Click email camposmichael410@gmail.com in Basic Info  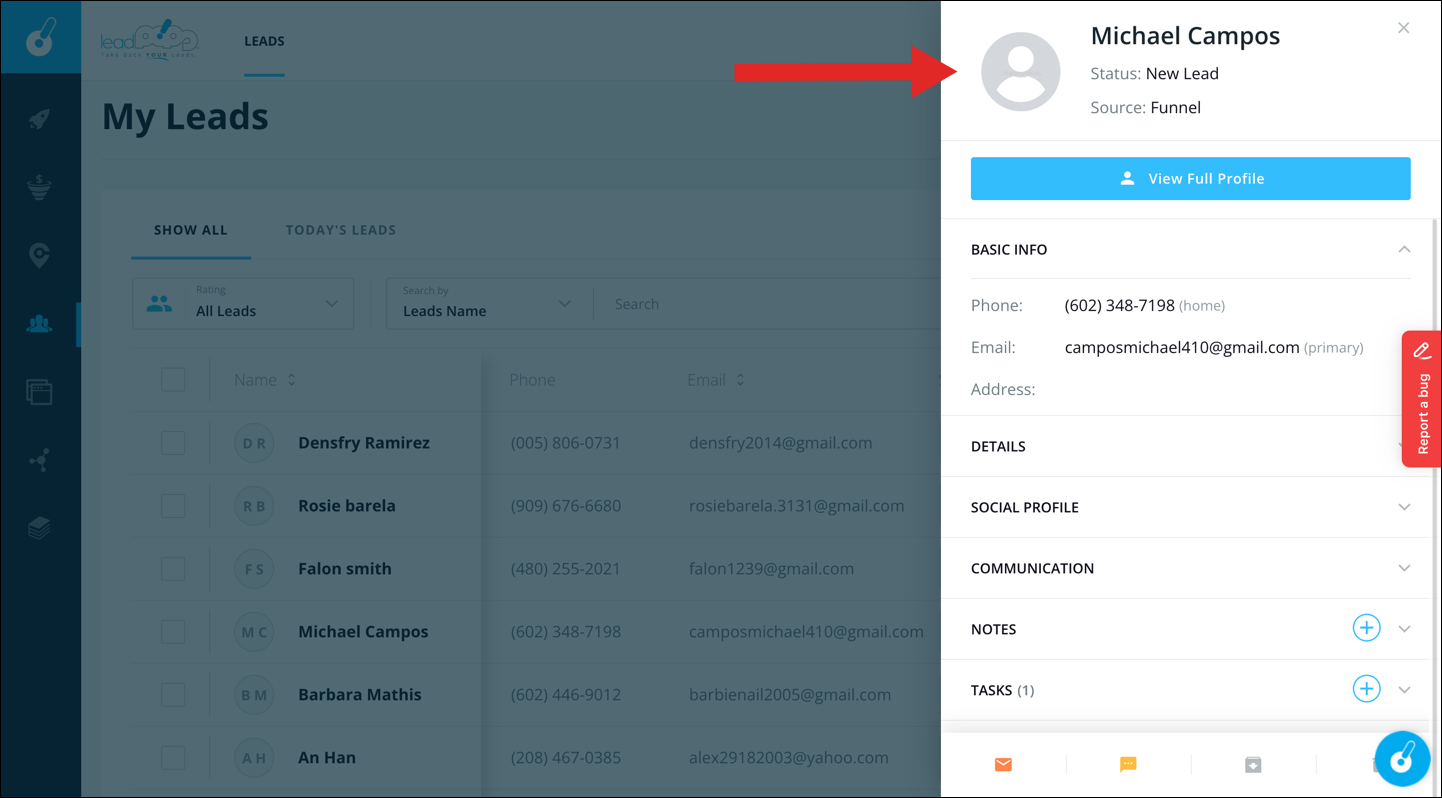[x=1182, y=347]
